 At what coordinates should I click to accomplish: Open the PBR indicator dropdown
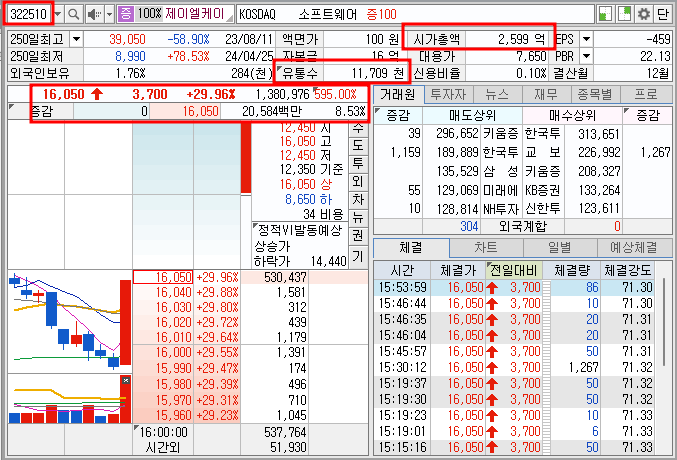coord(586,56)
